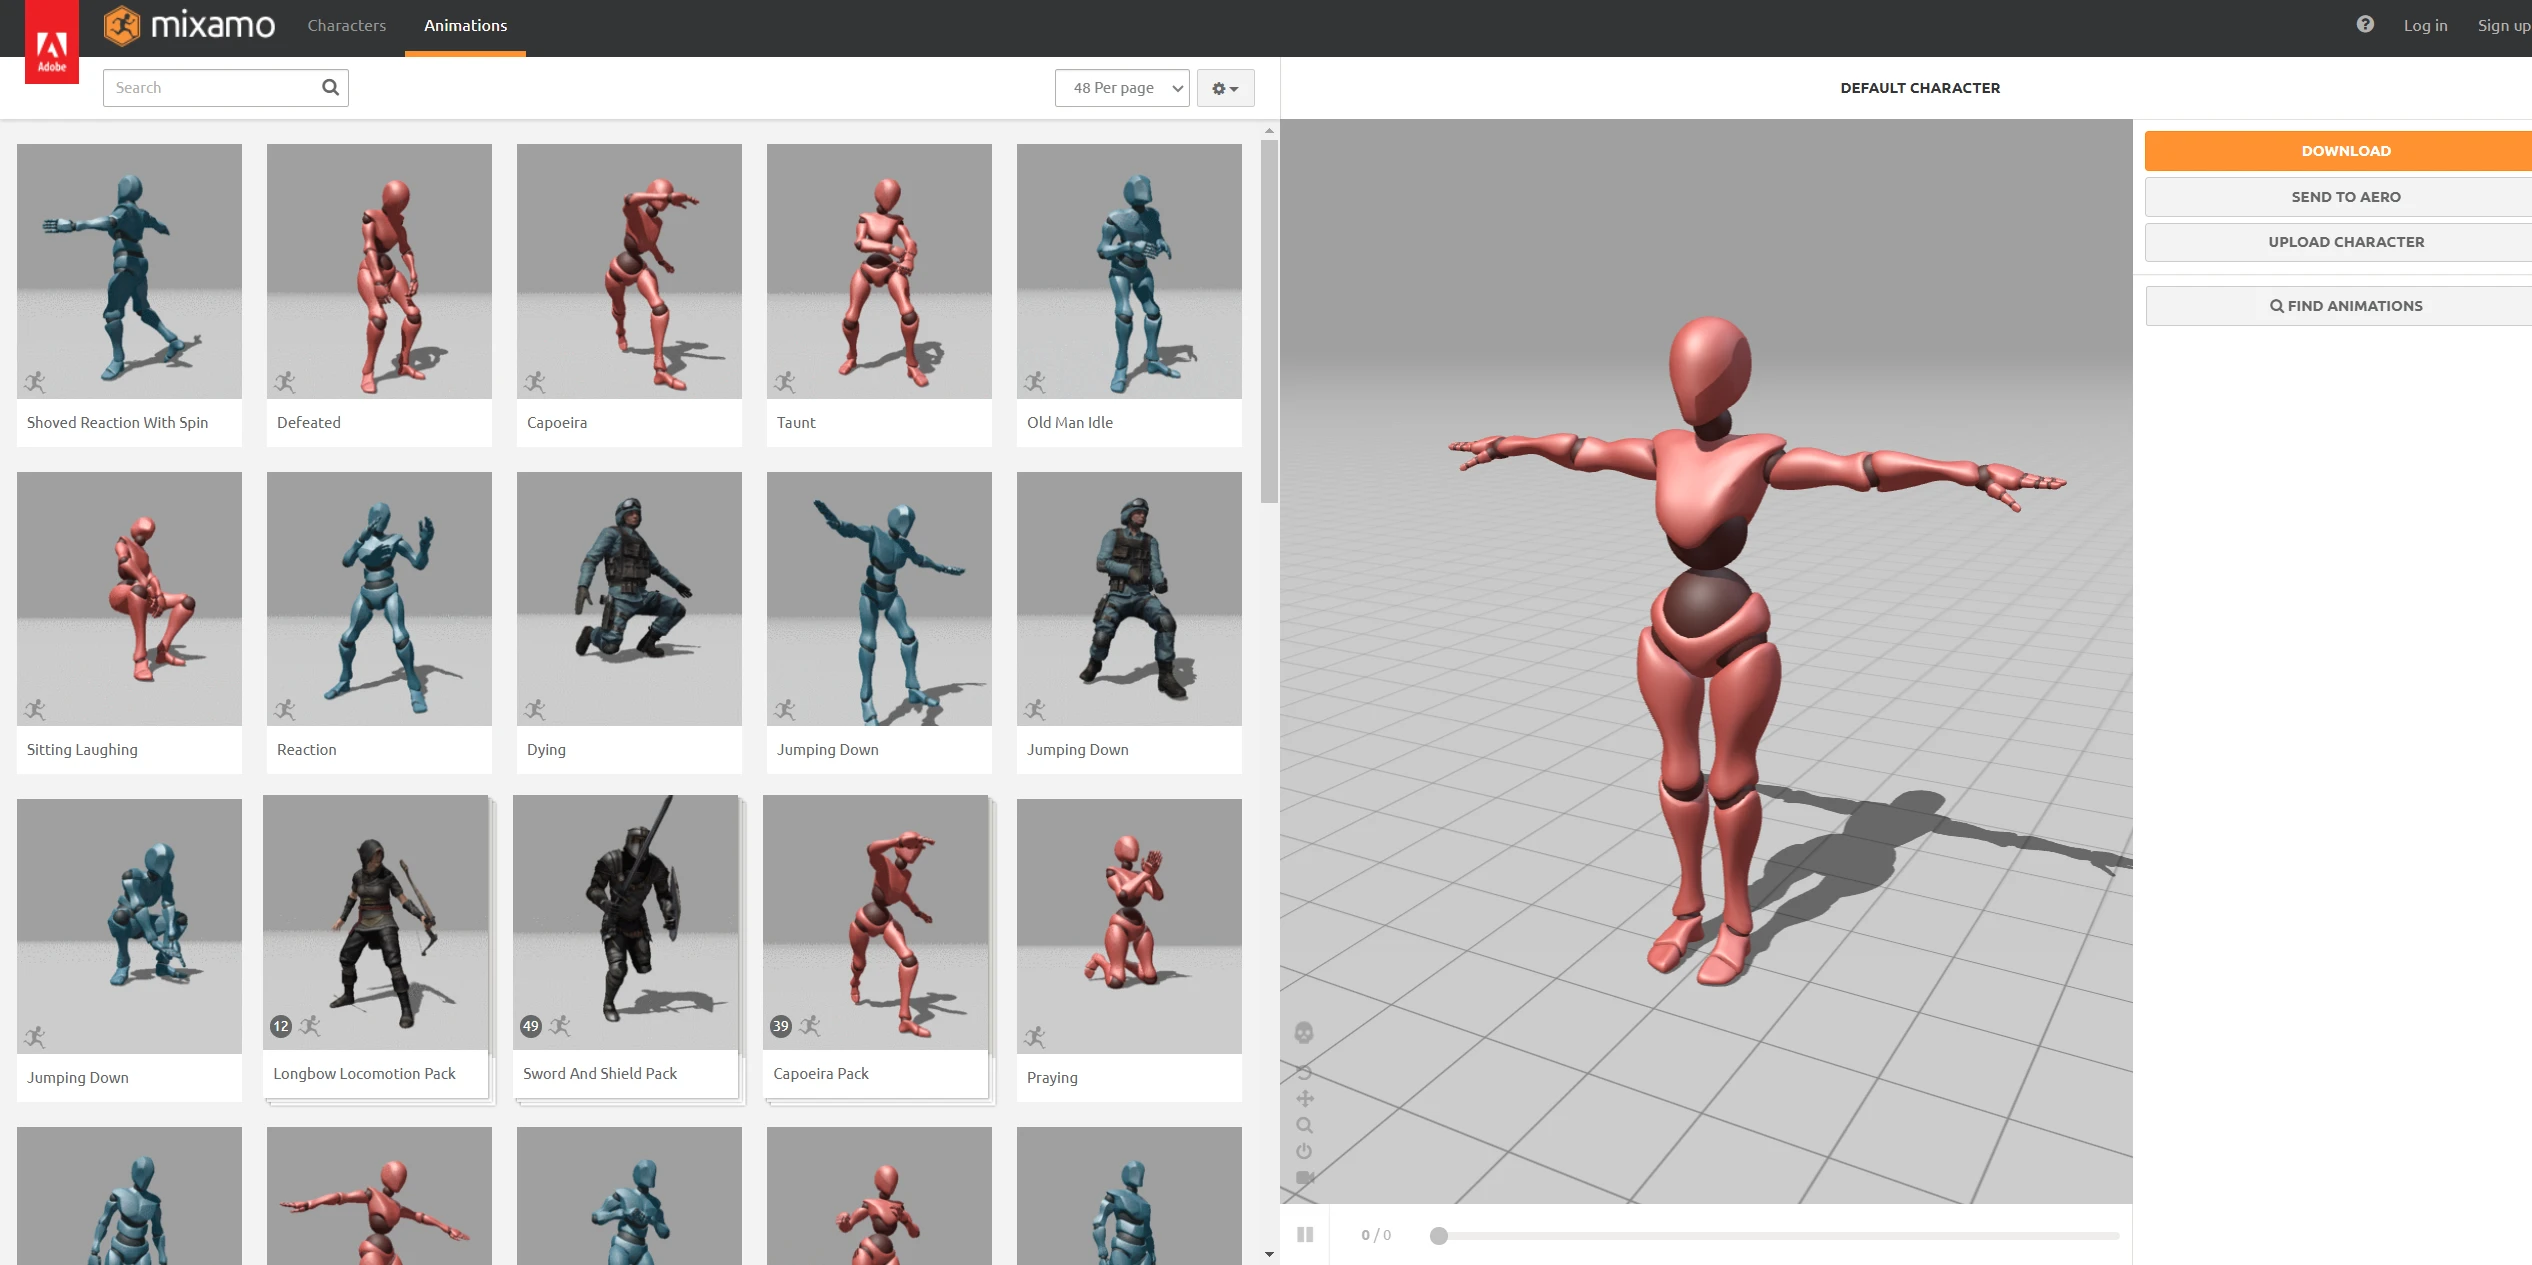Click the 49 count badge on Sword And Shield pack
The width and height of the screenshot is (2532, 1265).
point(531,1026)
